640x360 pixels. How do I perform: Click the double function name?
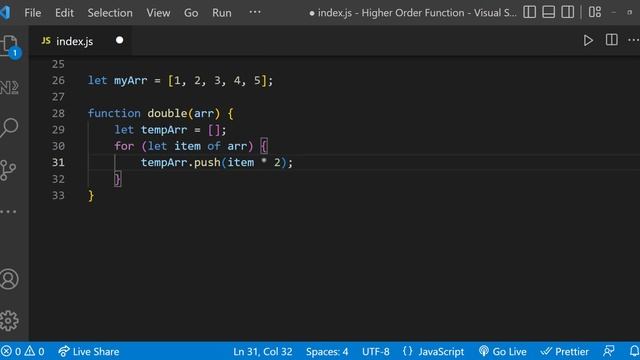(x=167, y=113)
